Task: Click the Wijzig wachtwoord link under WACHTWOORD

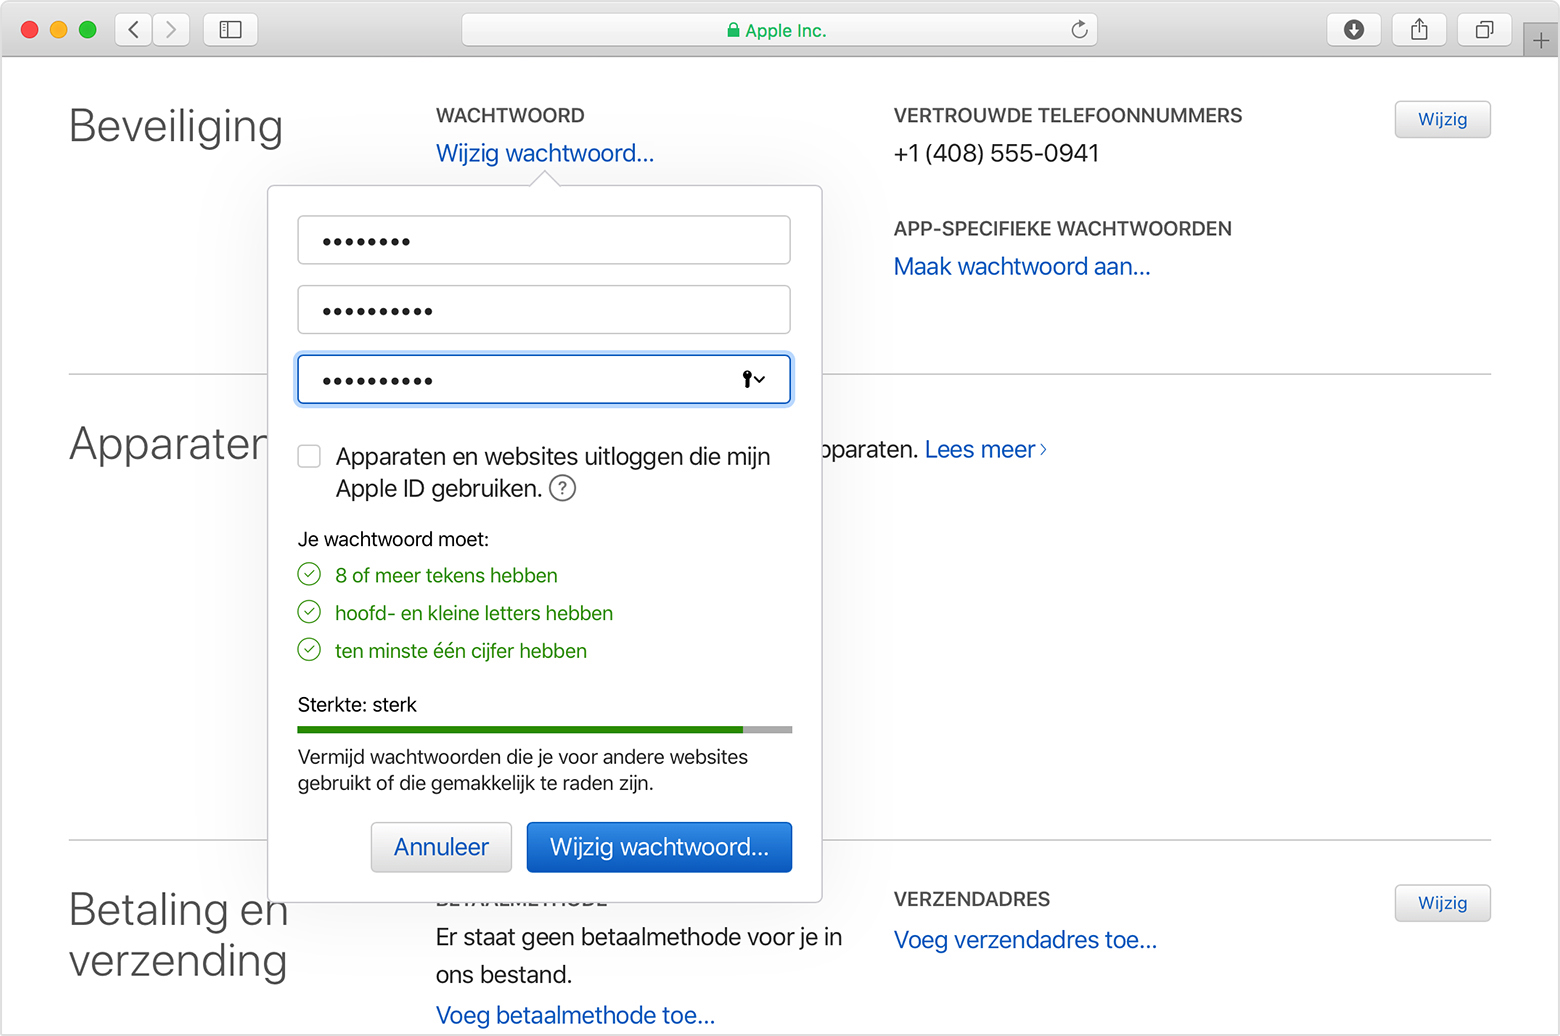Action: (545, 153)
